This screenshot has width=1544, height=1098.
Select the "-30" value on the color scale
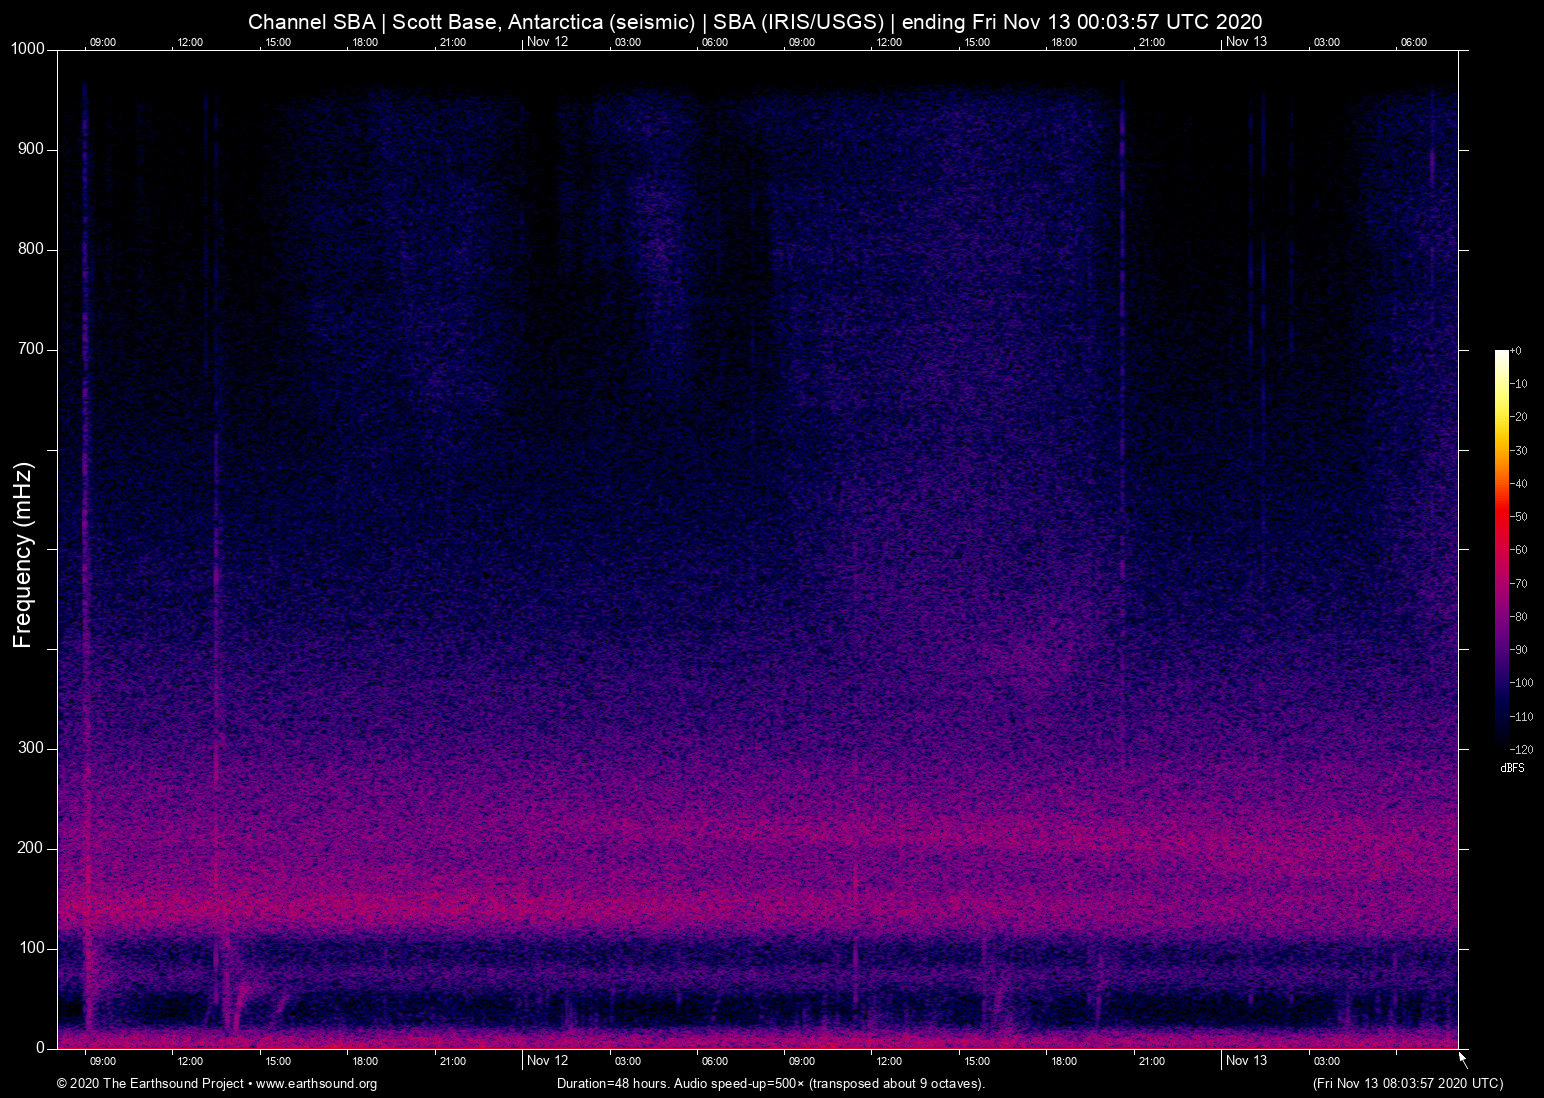1519,451
